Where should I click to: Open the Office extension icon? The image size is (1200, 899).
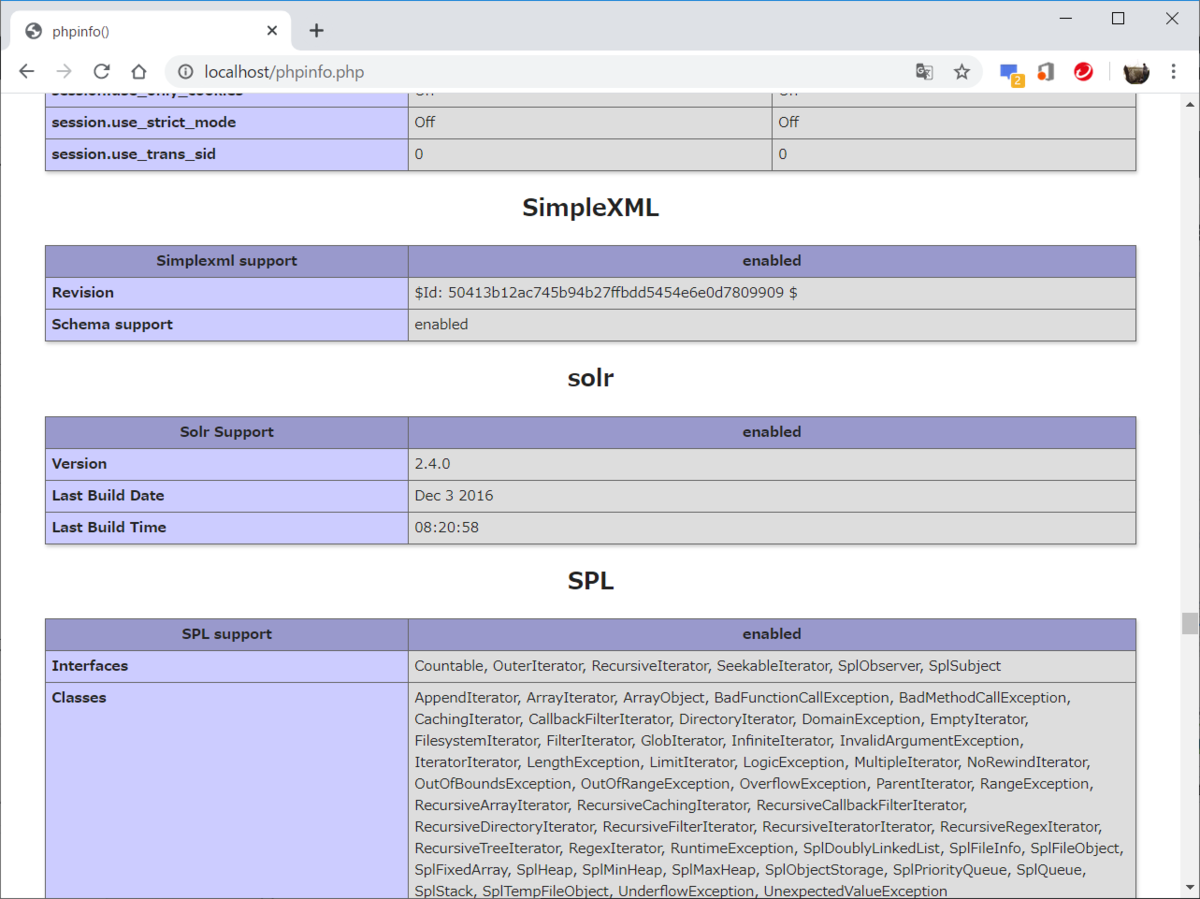click(x=1046, y=72)
